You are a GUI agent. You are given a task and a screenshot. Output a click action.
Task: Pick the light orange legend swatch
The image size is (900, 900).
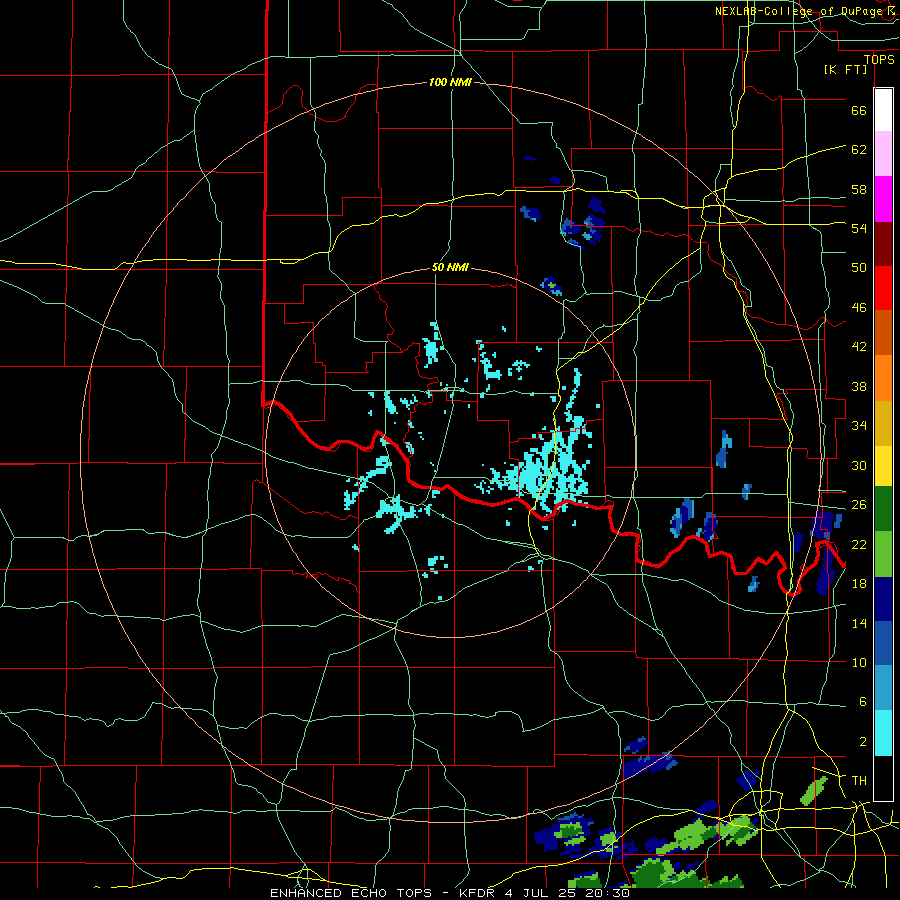[x=883, y=378]
